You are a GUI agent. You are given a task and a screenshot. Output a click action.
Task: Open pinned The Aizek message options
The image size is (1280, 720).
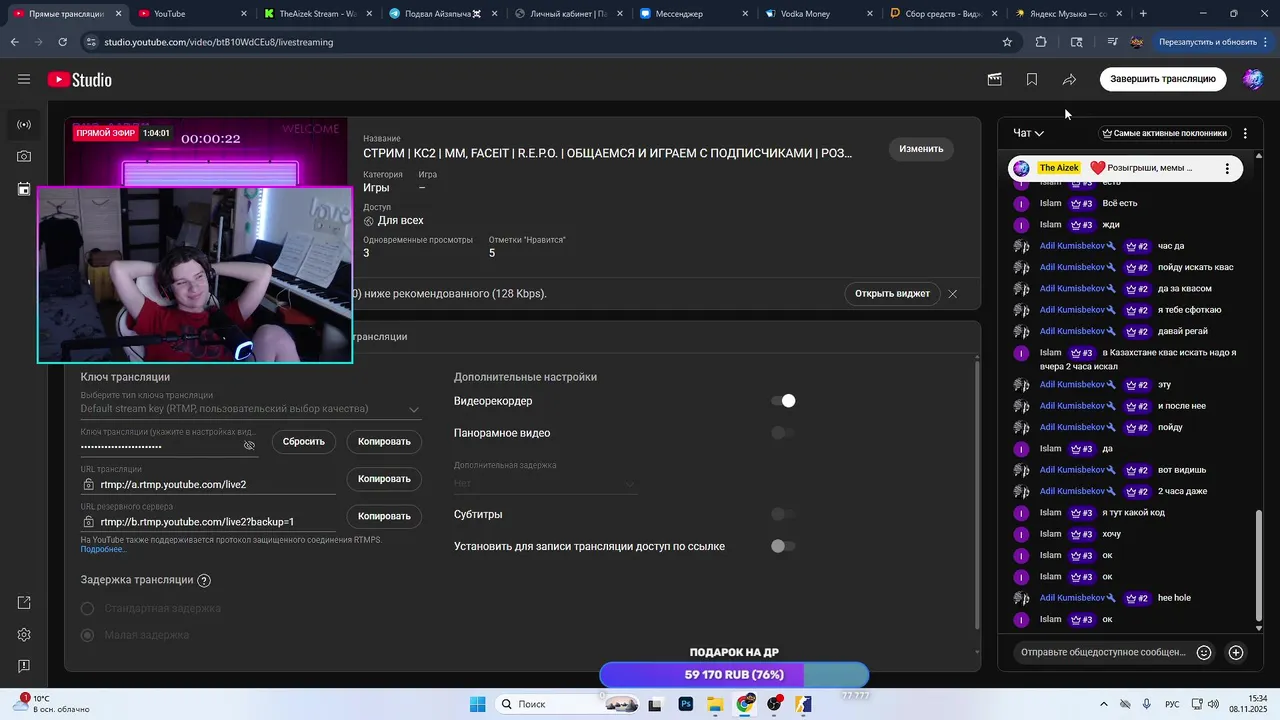1227,169
